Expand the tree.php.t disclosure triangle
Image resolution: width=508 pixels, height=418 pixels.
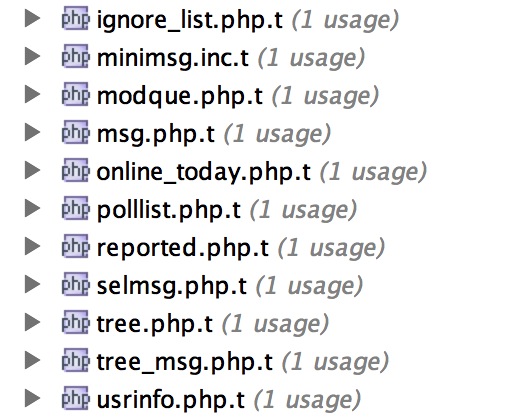pos(32,322)
